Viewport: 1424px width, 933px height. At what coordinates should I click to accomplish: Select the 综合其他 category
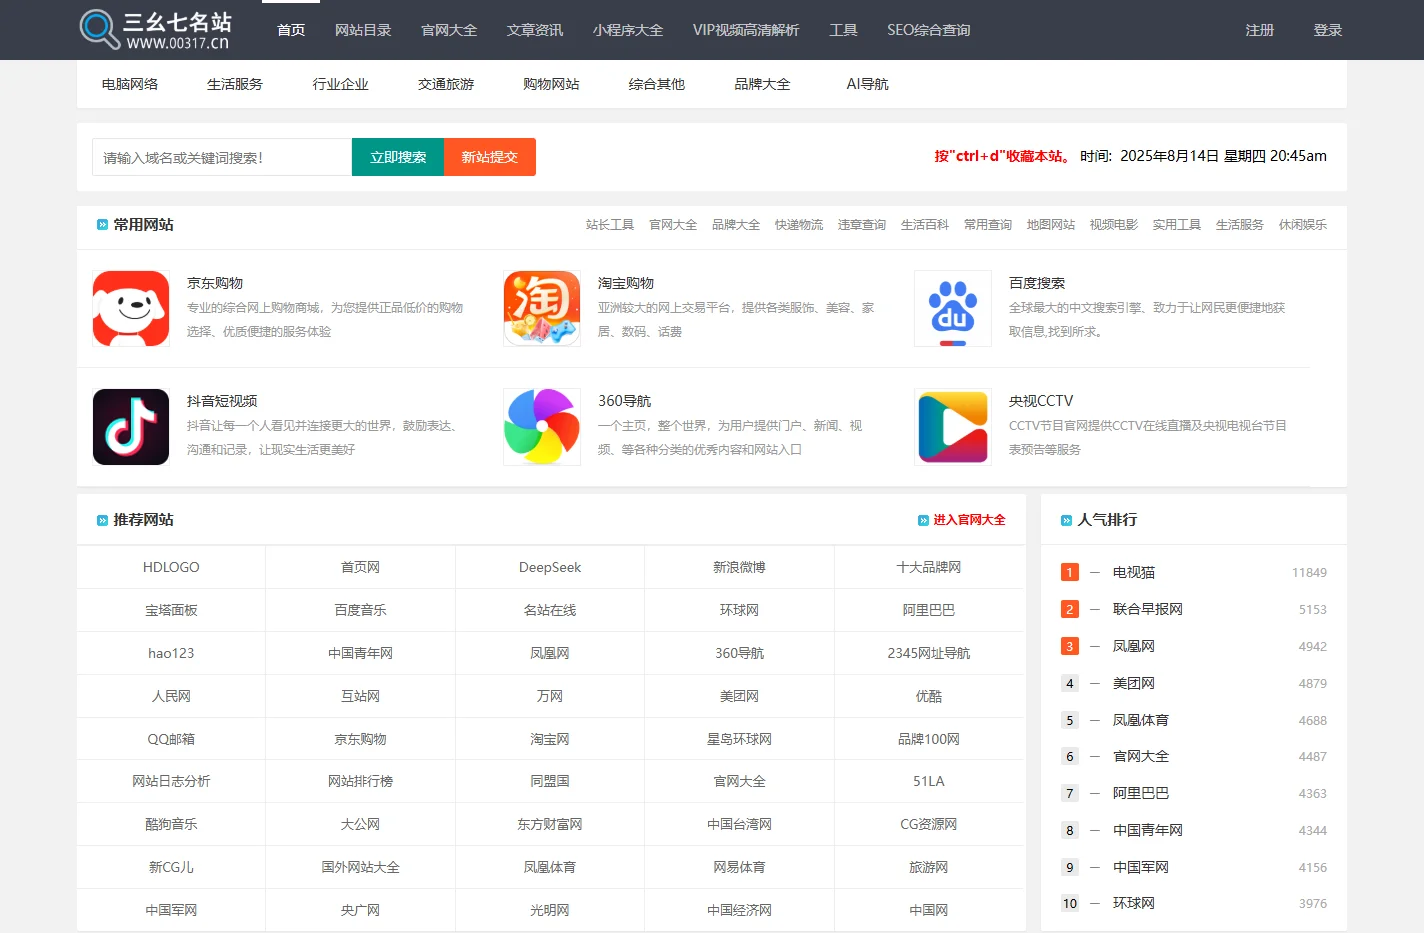click(x=657, y=84)
